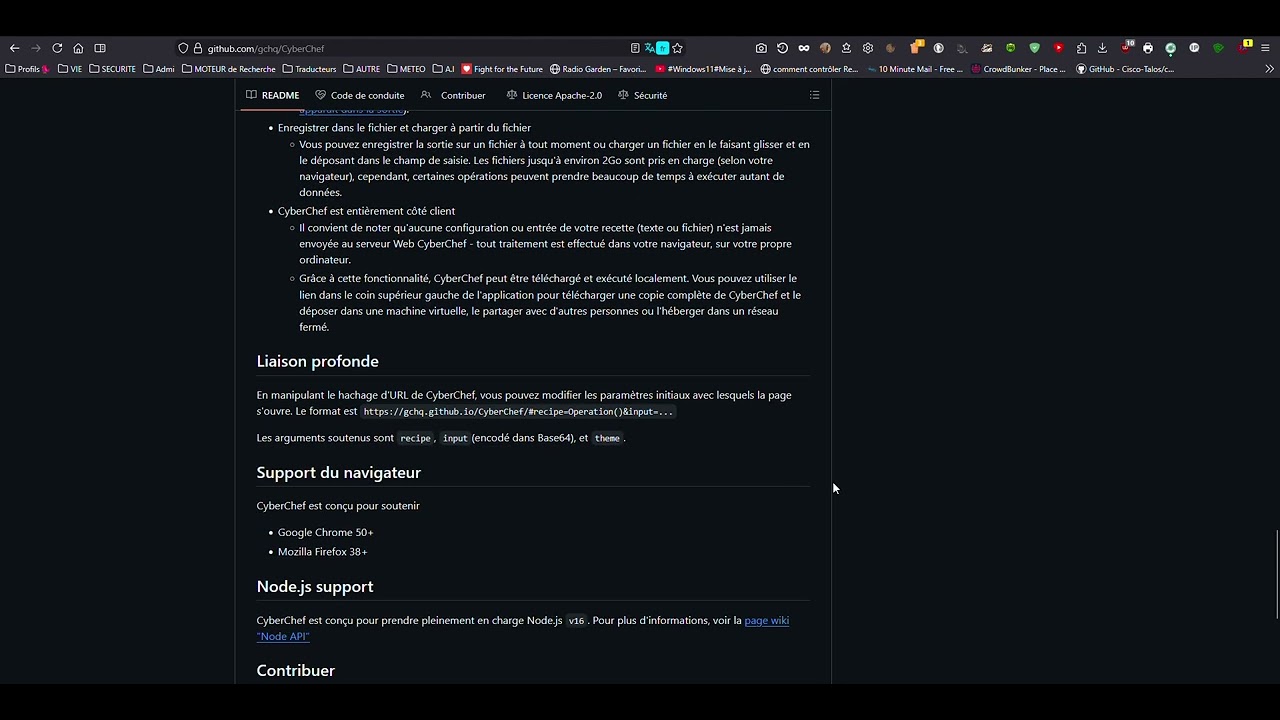Open tracking protection shield info
The height and width of the screenshot is (720, 1280).
(x=183, y=48)
